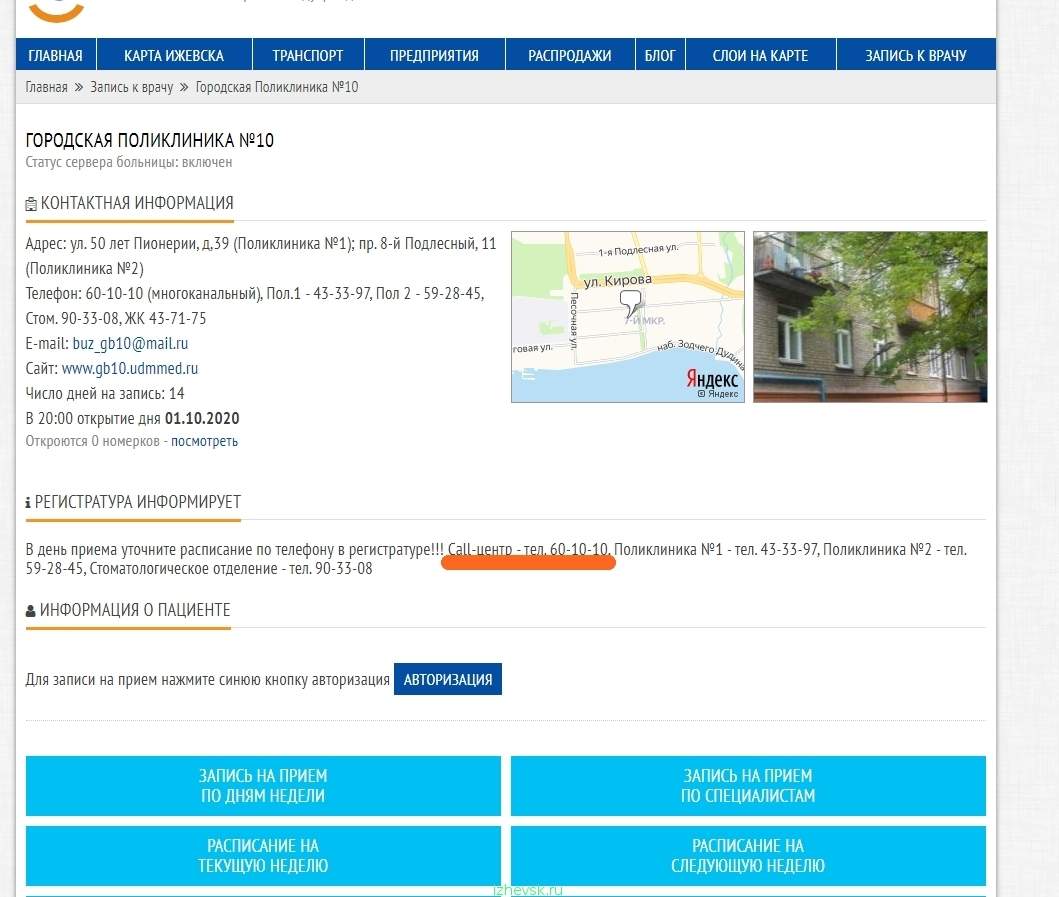Click ЗАПИСЬ НА ПРИЕМ ПО ДНЯМ НЕДЕЛИ

tap(263, 786)
